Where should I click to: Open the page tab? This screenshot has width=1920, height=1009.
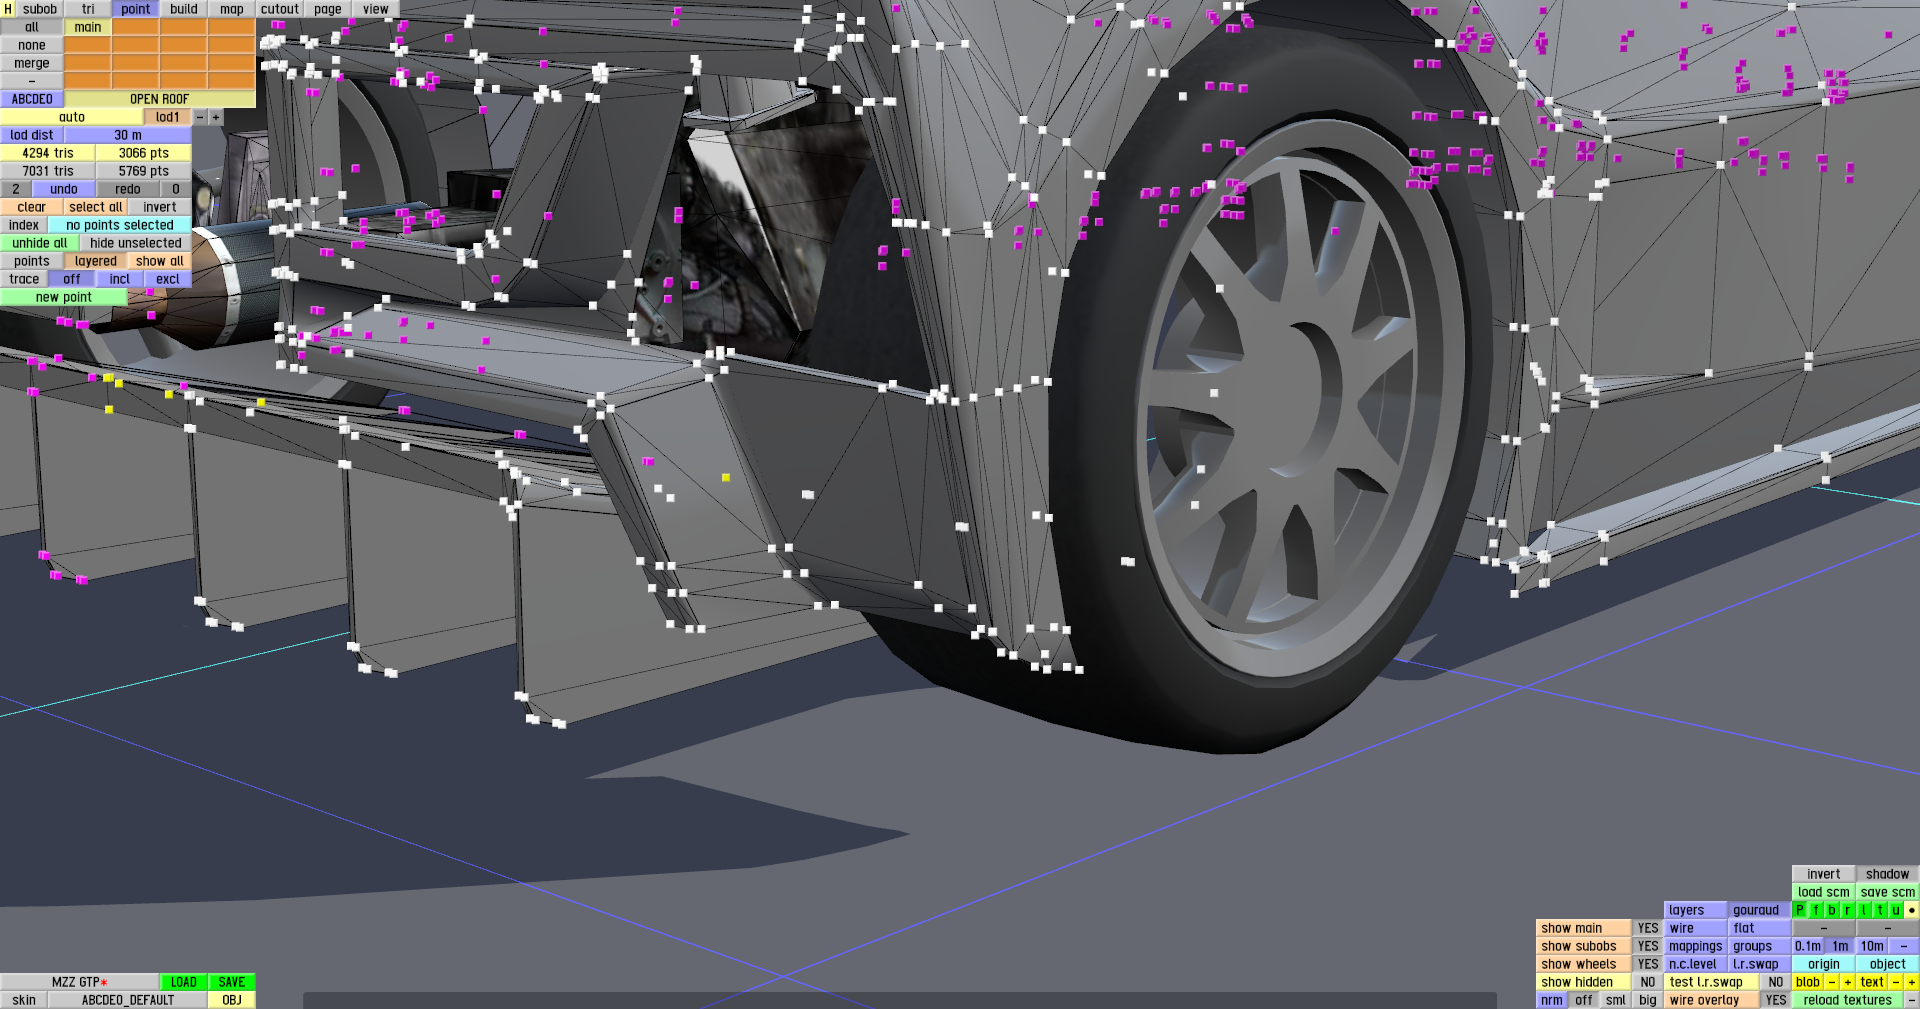[x=328, y=9]
